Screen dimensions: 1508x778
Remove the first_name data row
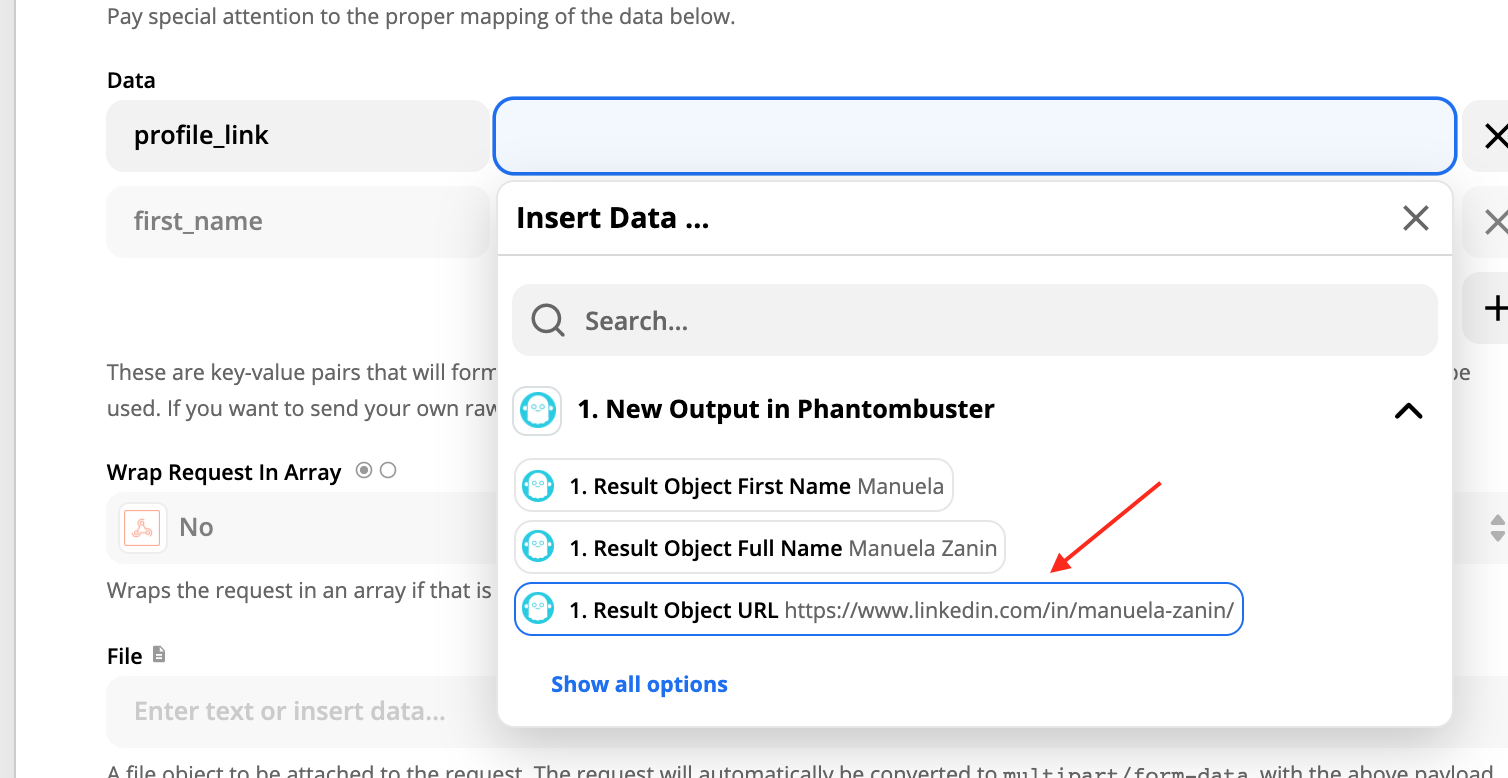point(1494,221)
